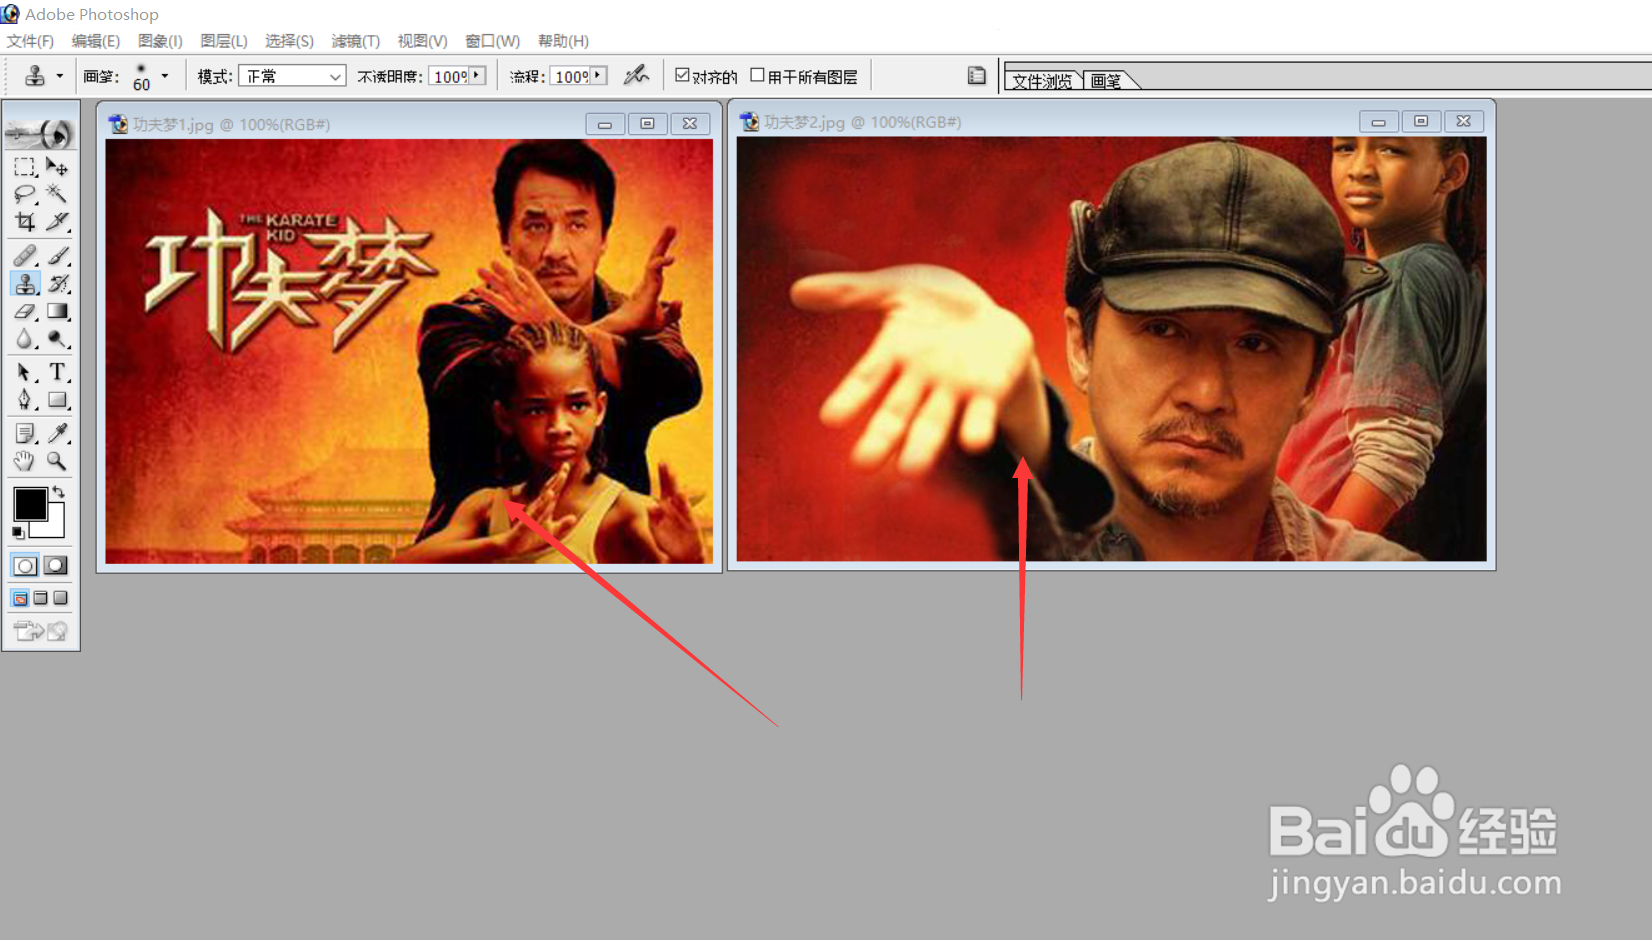The width and height of the screenshot is (1652, 940).
Task: Select the Clone Stamp tool in toolbox
Action: (x=25, y=284)
